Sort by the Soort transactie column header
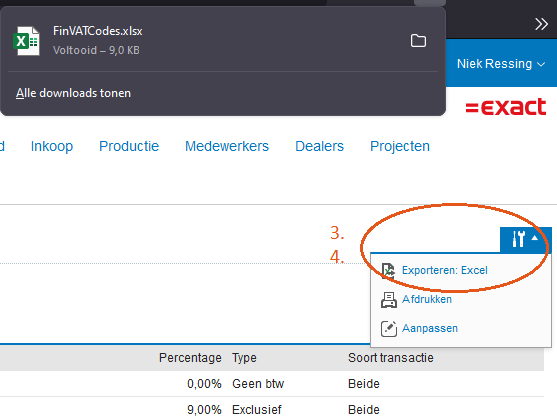557x418 pixels. click(x=390, y=358)
